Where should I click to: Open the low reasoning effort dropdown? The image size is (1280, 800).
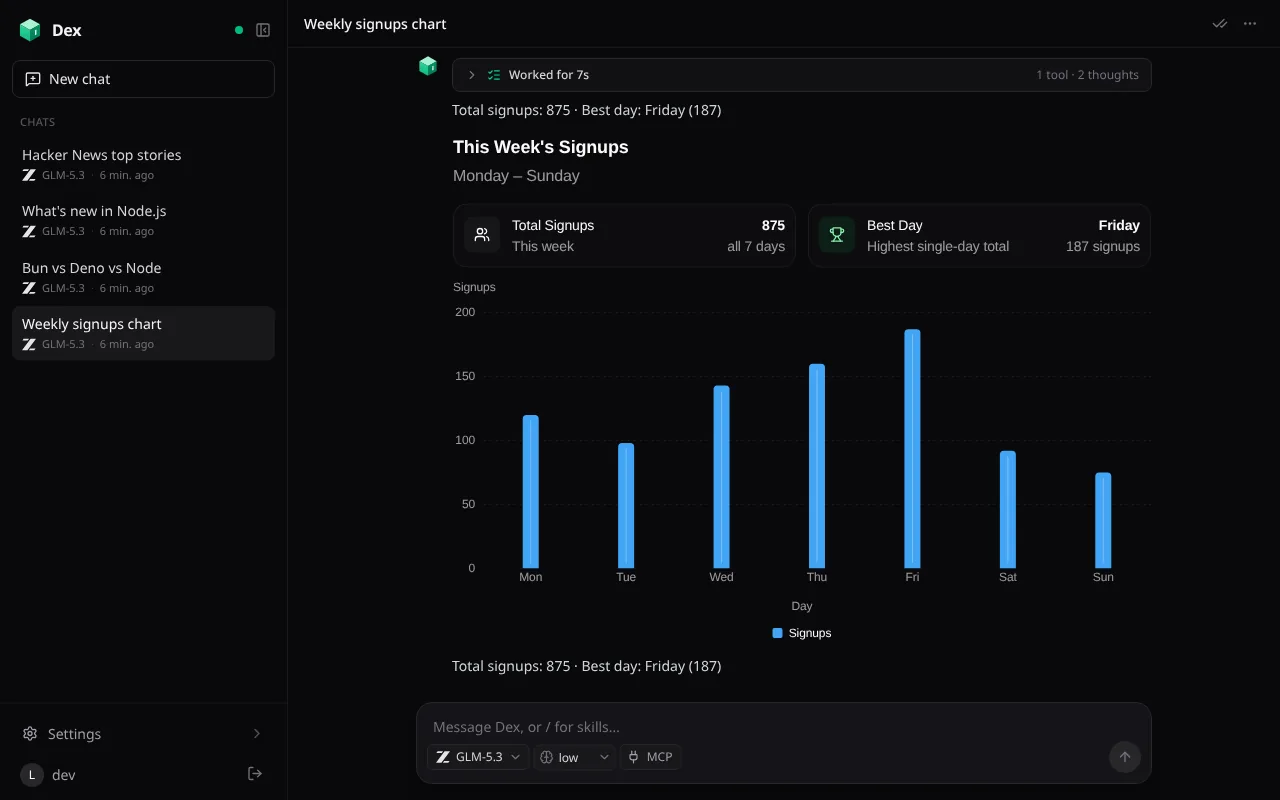575,757
